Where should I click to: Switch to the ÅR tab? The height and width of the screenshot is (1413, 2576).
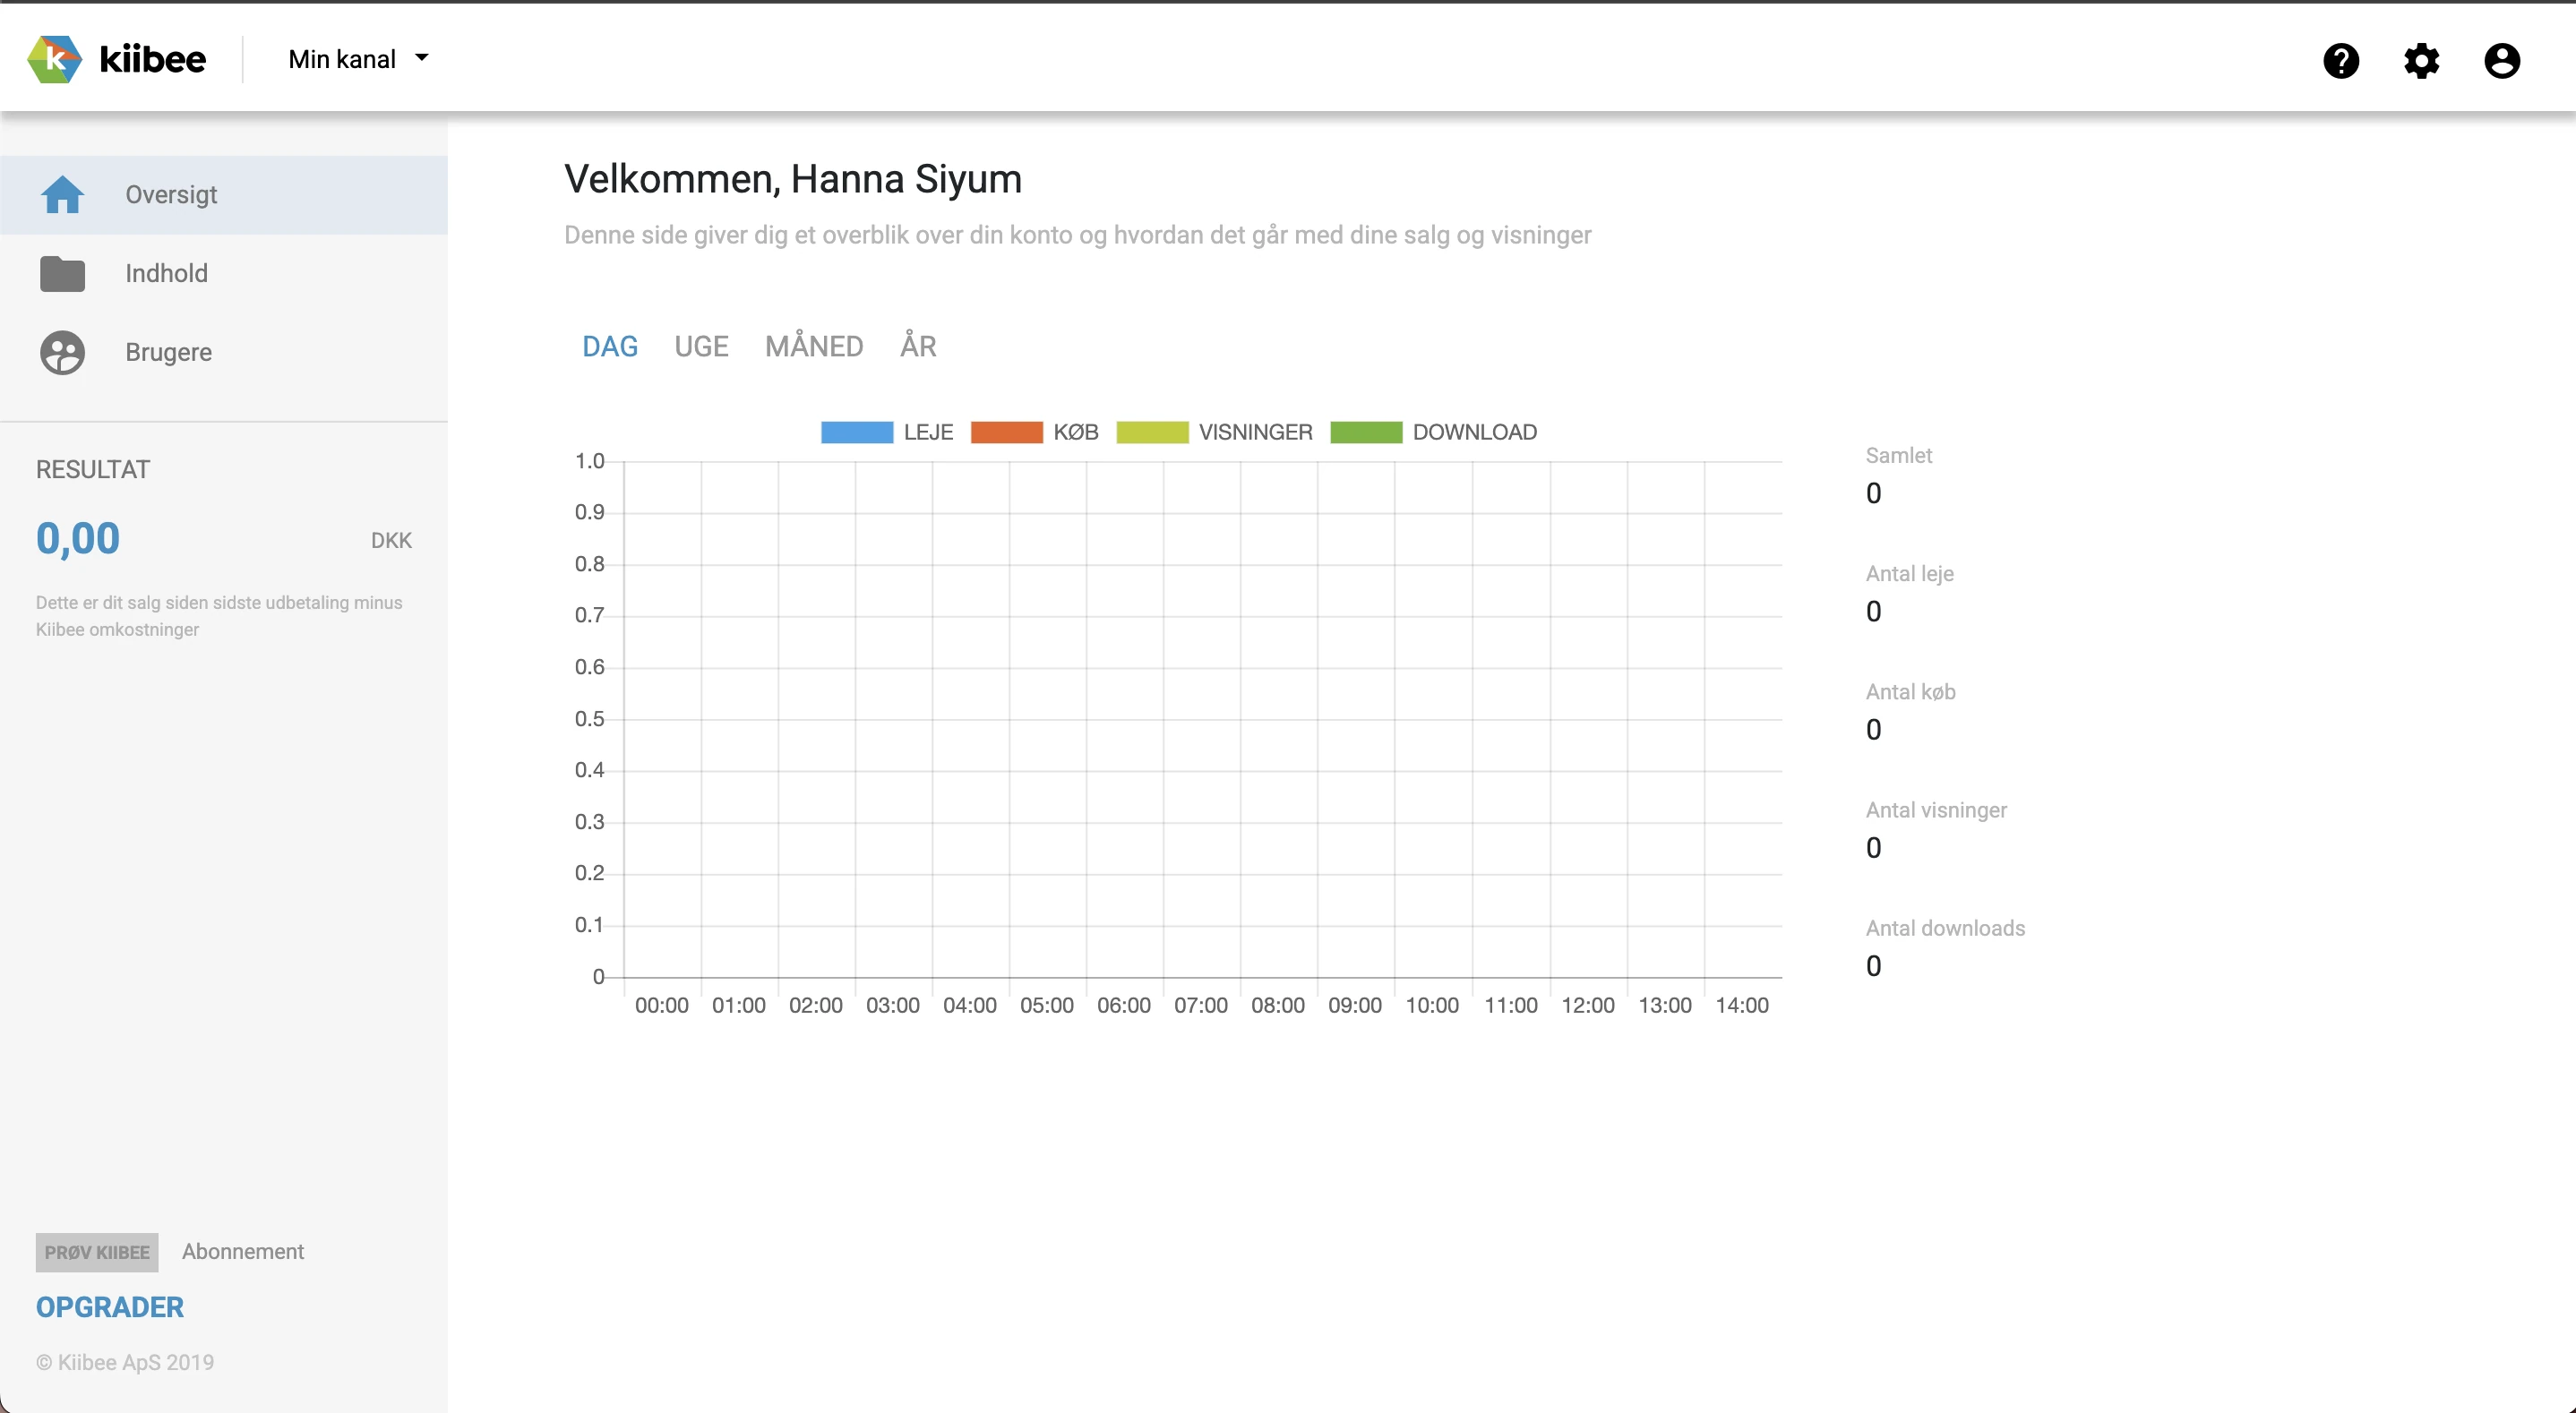pyautogui.click(x=918, y=346)
